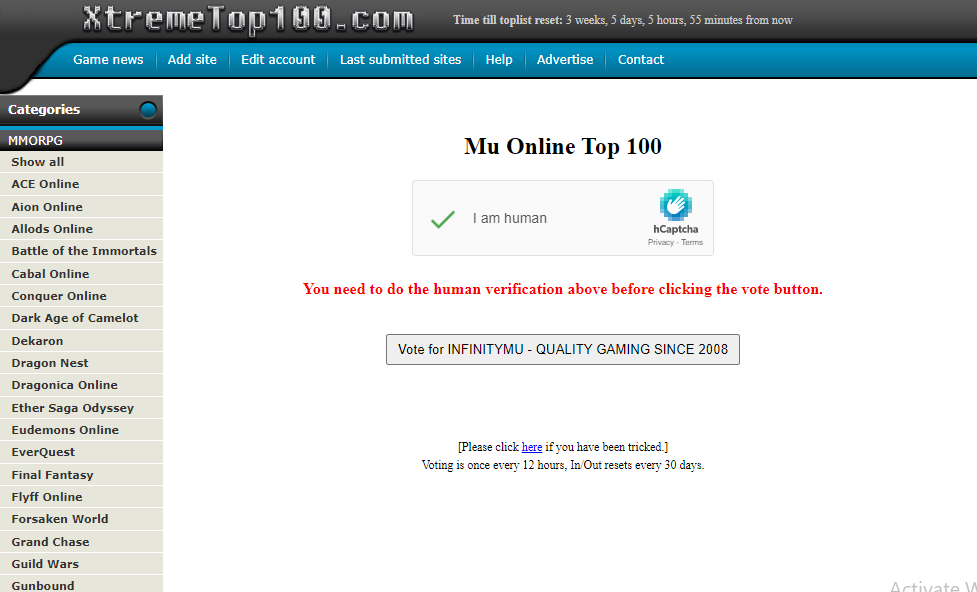Open Flyff Online category
This screenshot has height=592, width=977.
tap(81, 497)
